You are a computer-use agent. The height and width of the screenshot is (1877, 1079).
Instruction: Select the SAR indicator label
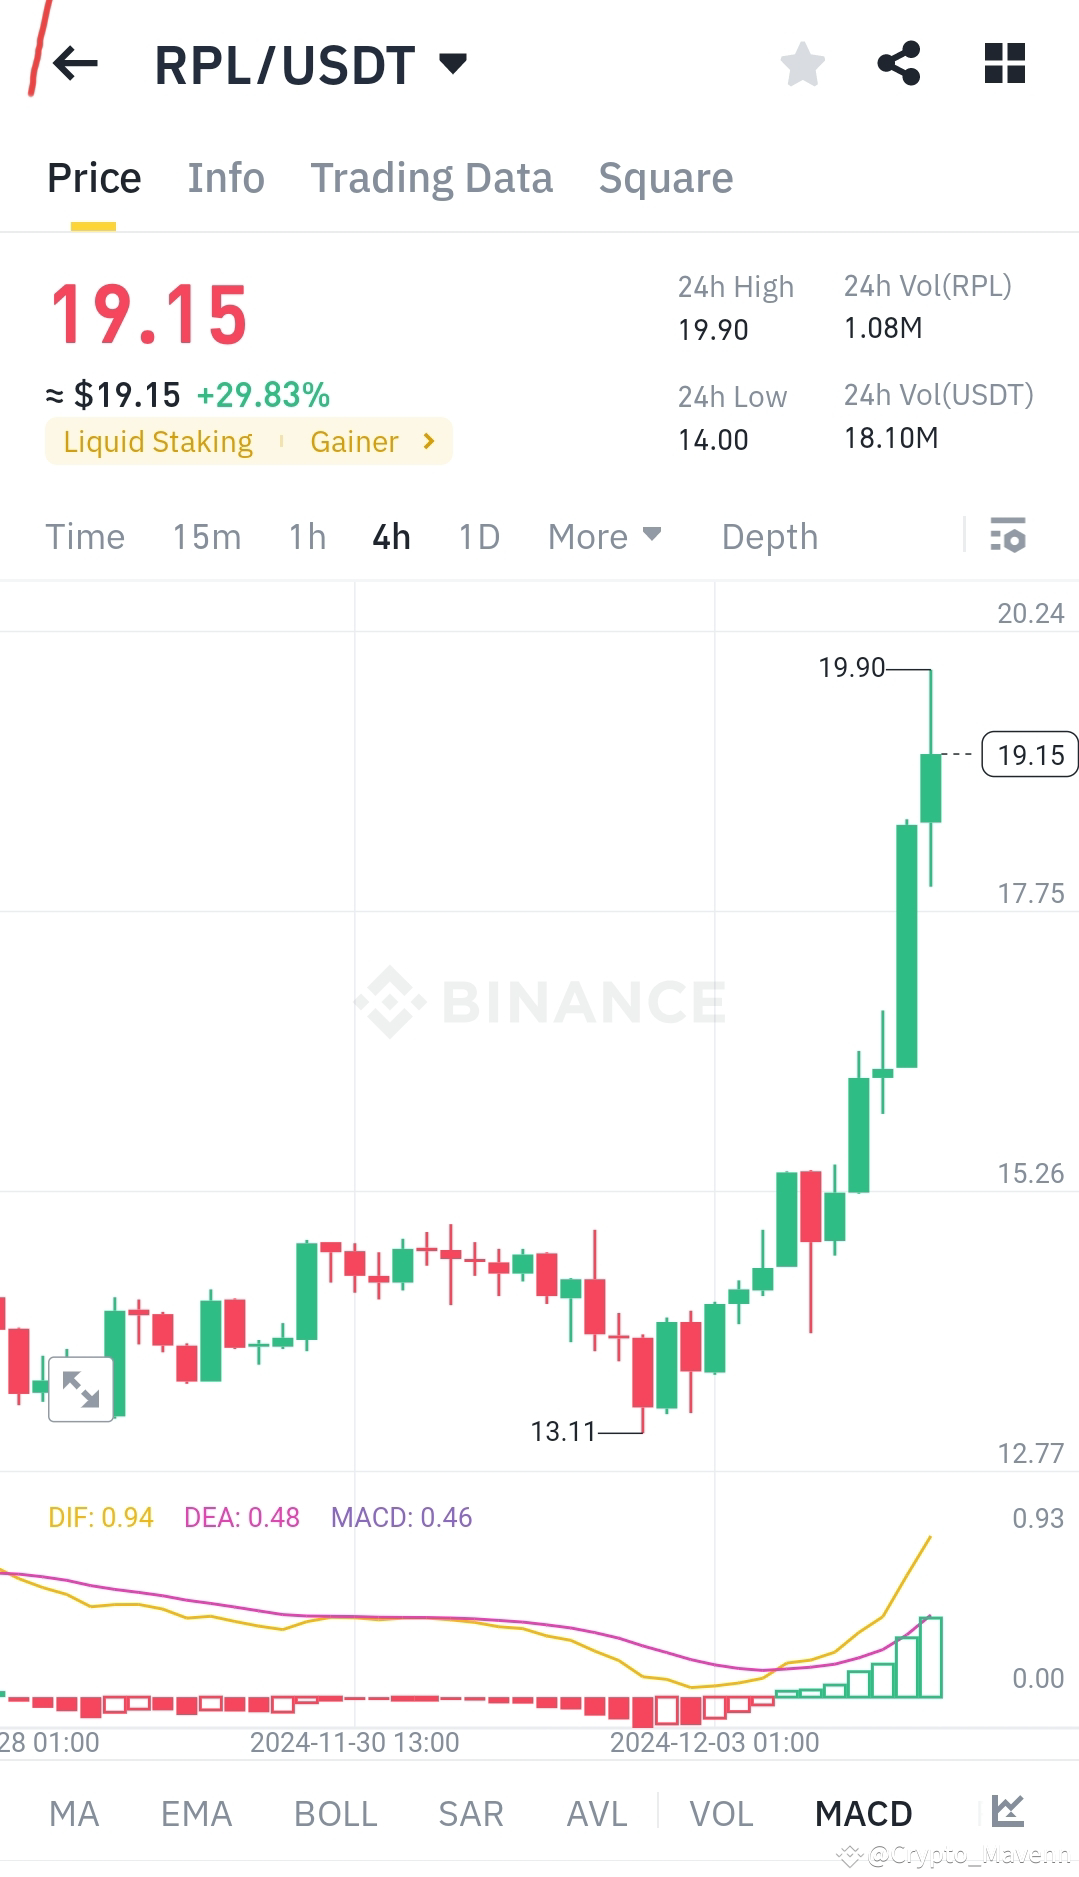tap(469, 1813)
